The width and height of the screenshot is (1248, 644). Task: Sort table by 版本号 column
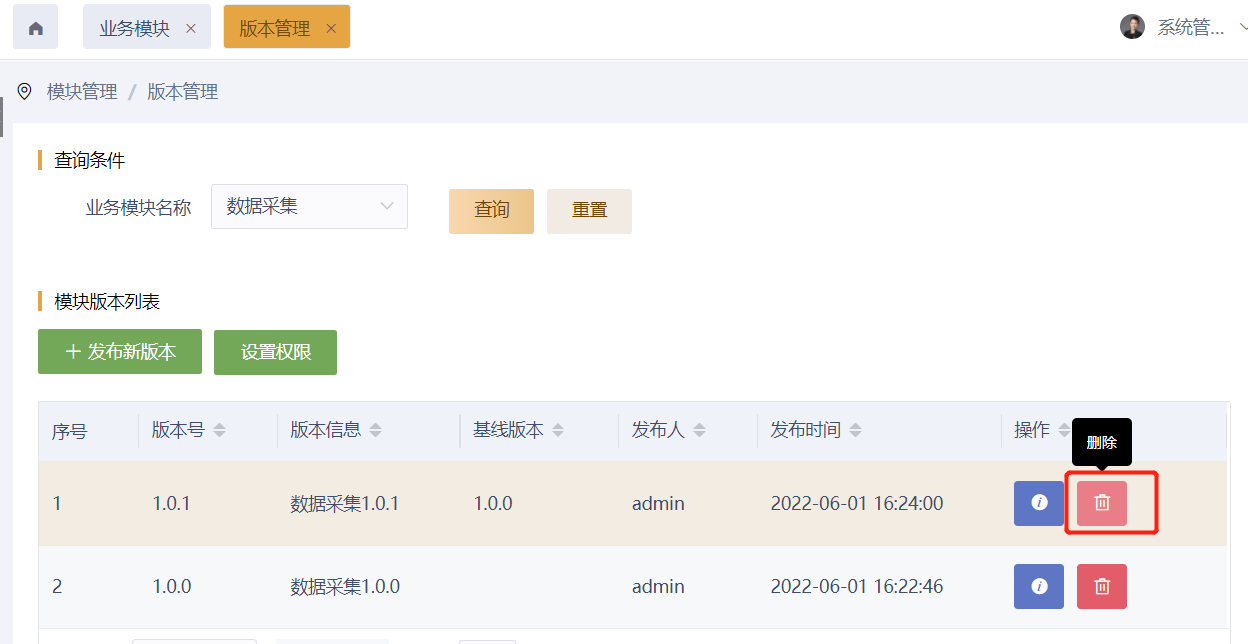(x=219, y=430)
